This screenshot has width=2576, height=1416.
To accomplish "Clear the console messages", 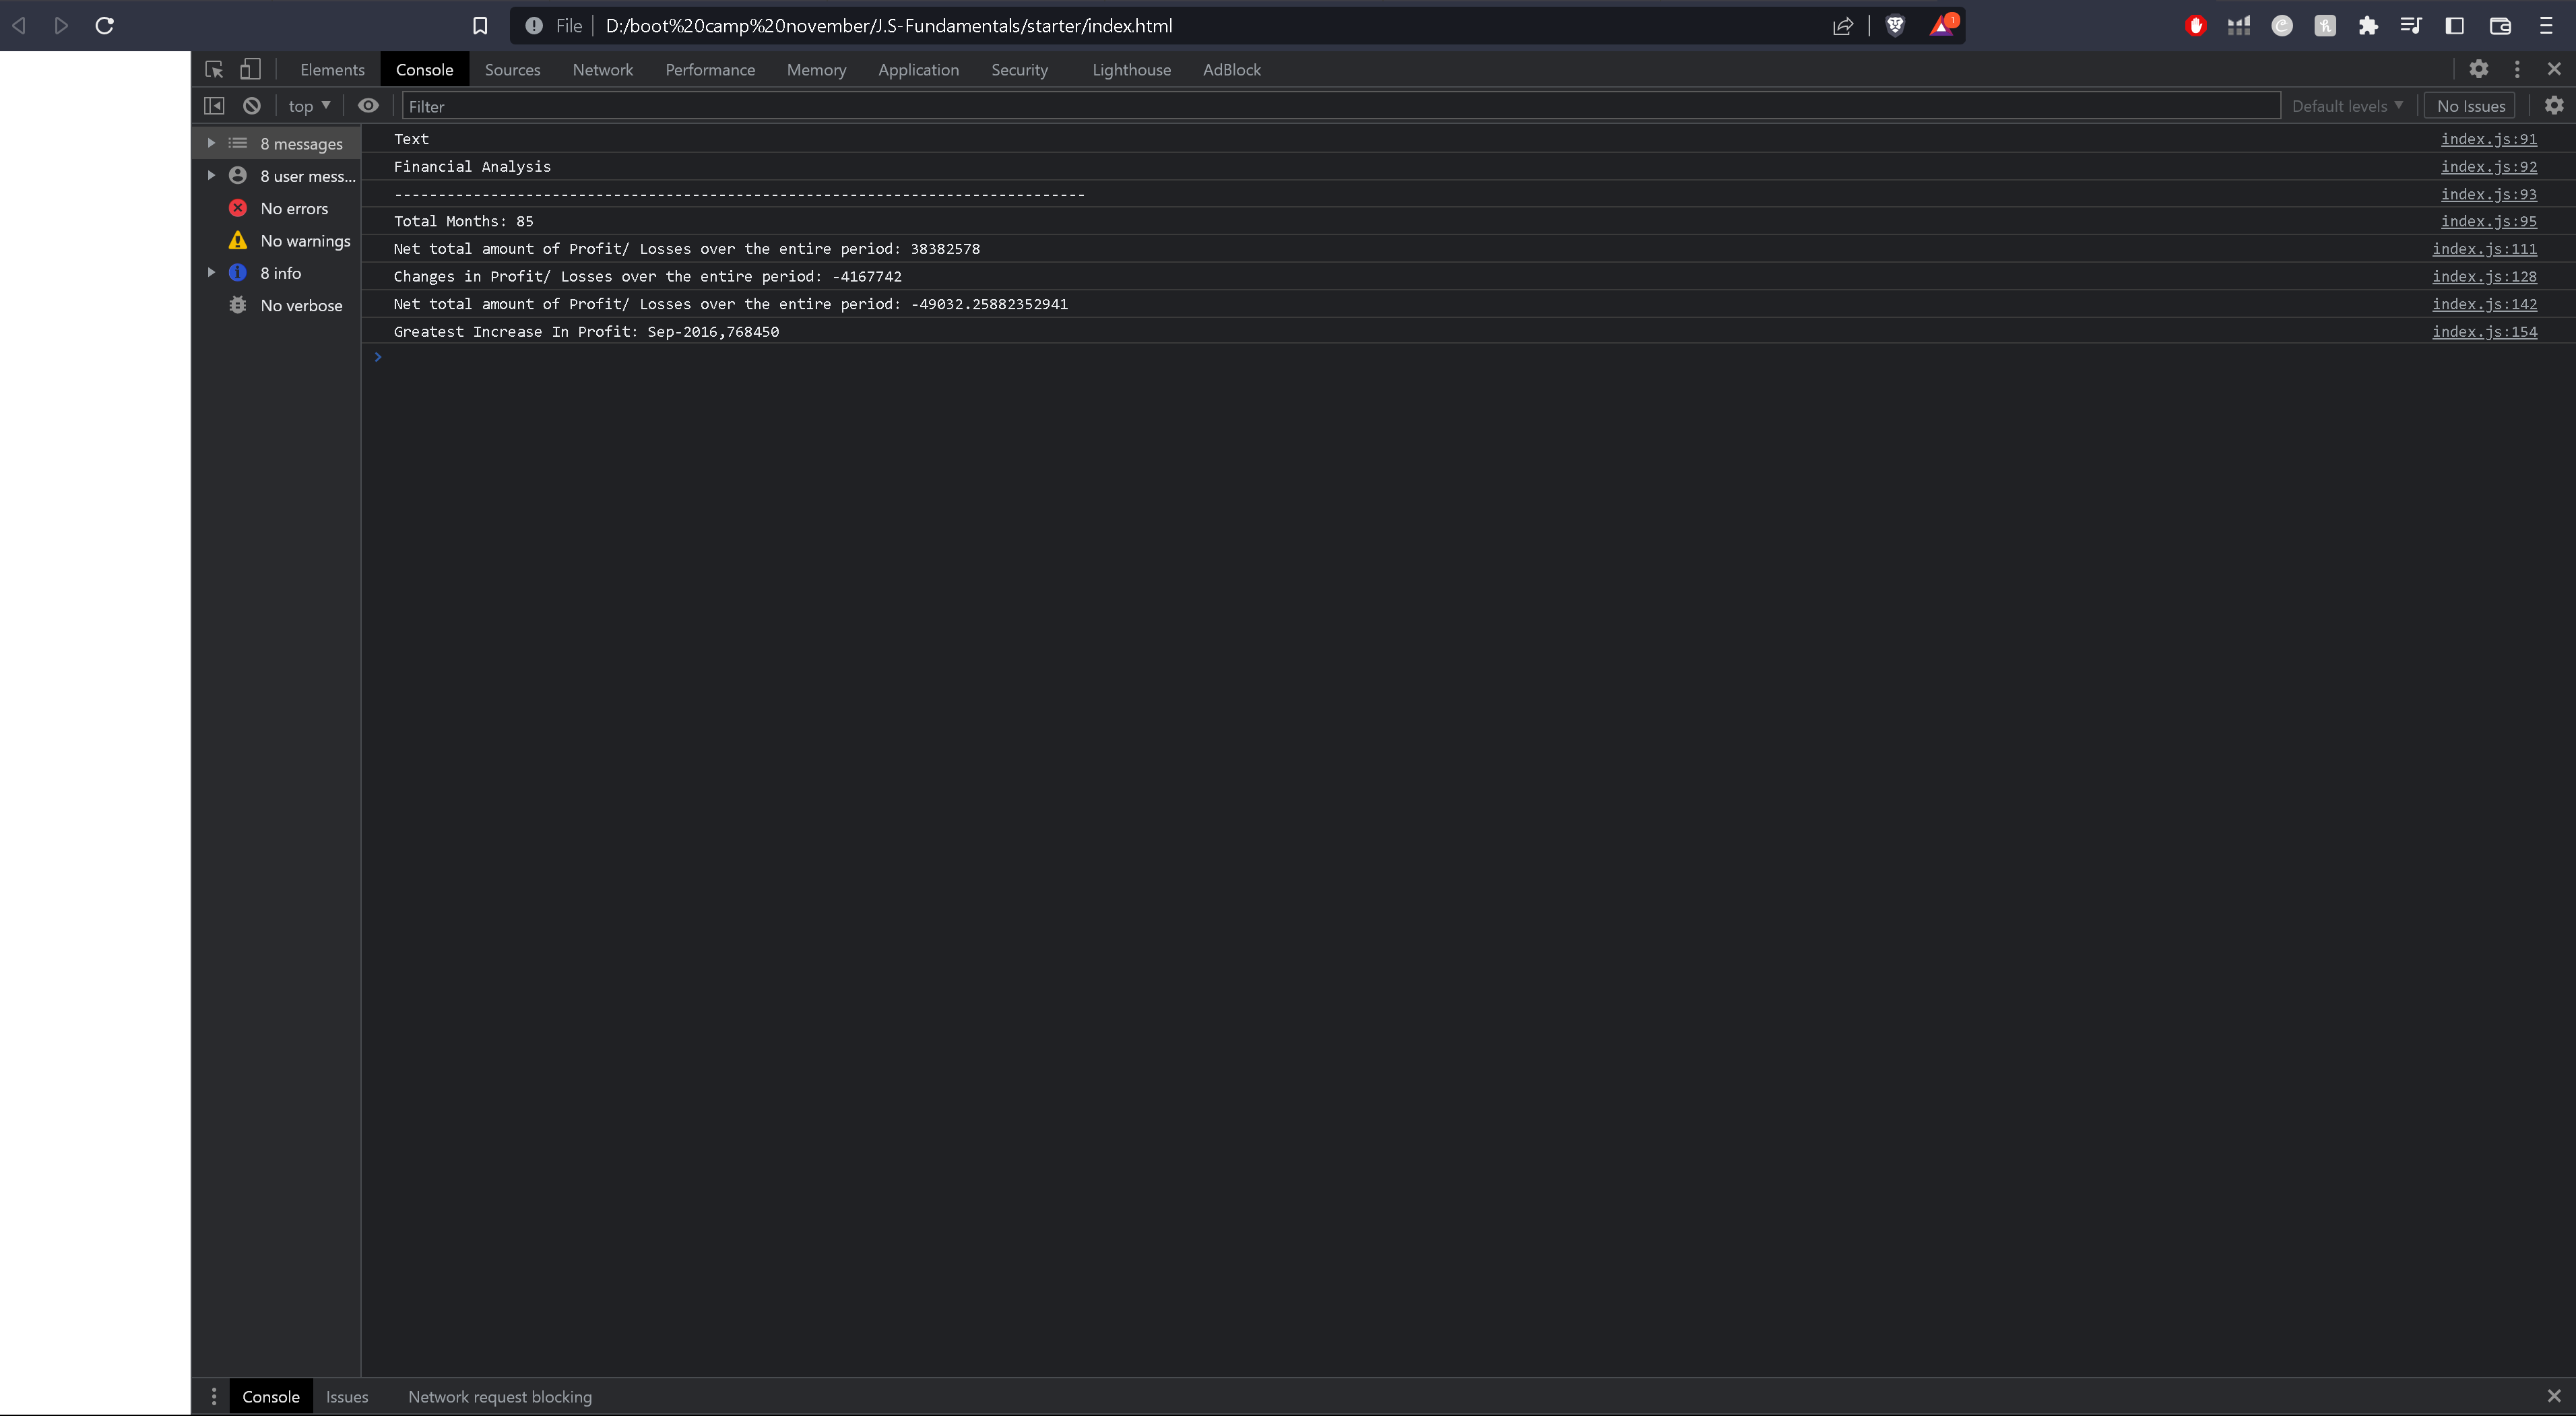I will (251, 105).
